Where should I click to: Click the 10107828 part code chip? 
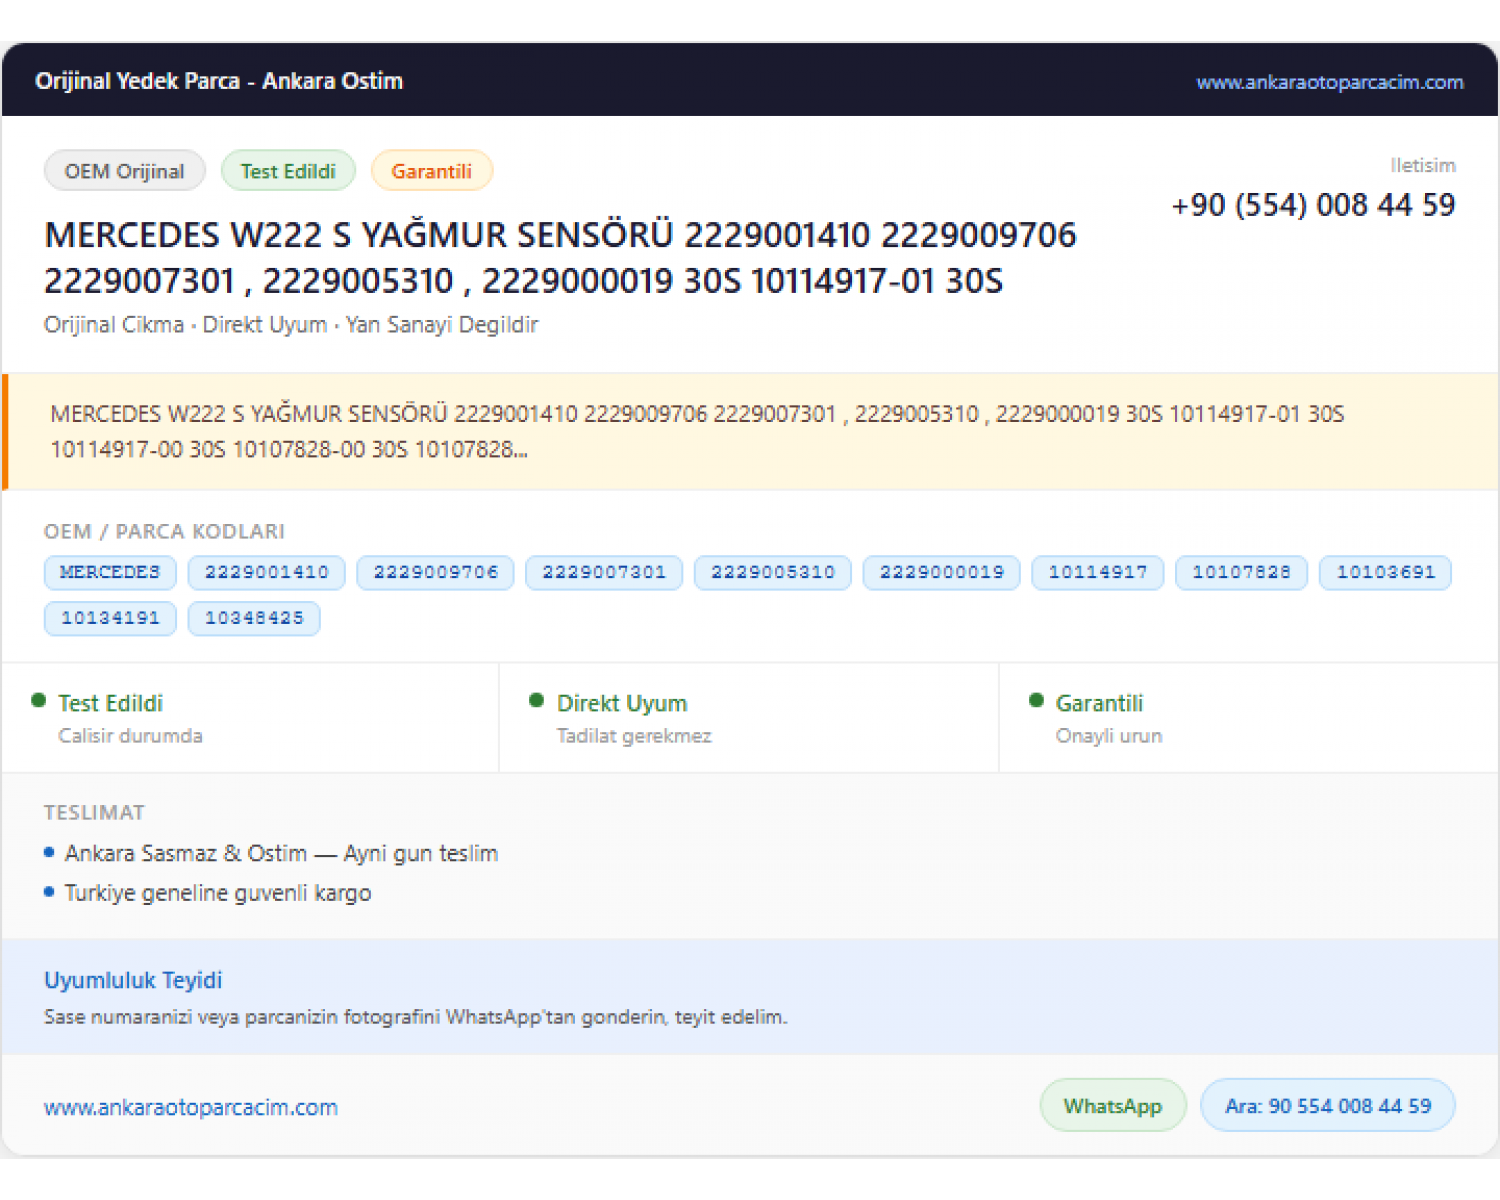(x=1242, y=572)
